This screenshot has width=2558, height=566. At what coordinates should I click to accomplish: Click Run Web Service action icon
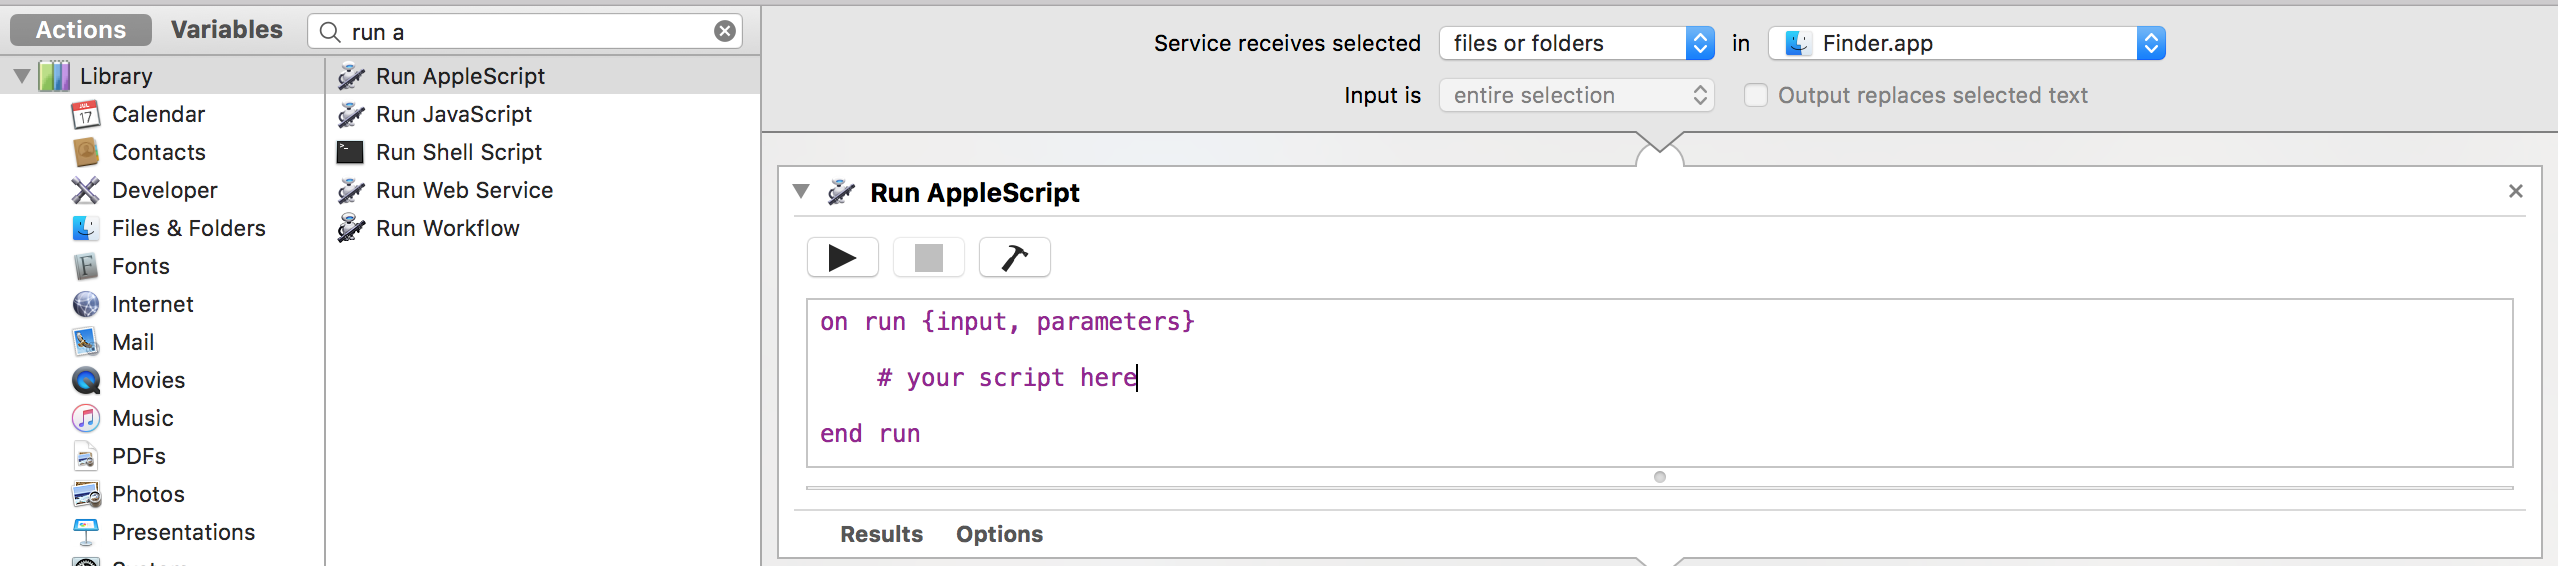click(351, 190)
